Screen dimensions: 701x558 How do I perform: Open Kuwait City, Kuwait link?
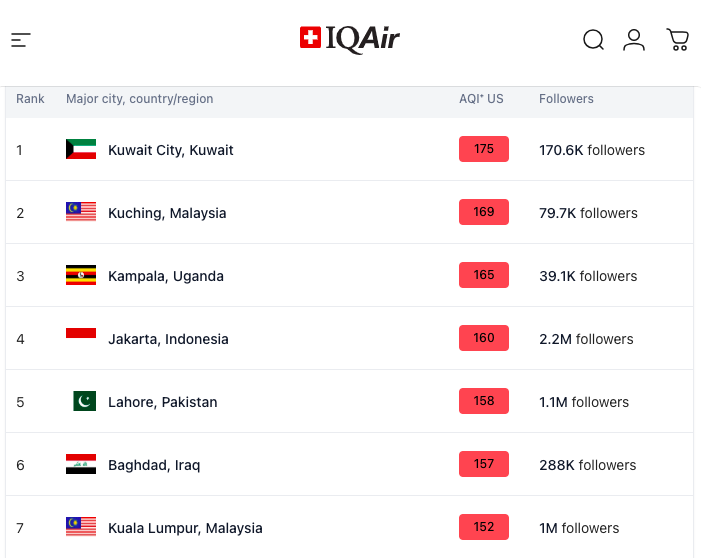171,150
